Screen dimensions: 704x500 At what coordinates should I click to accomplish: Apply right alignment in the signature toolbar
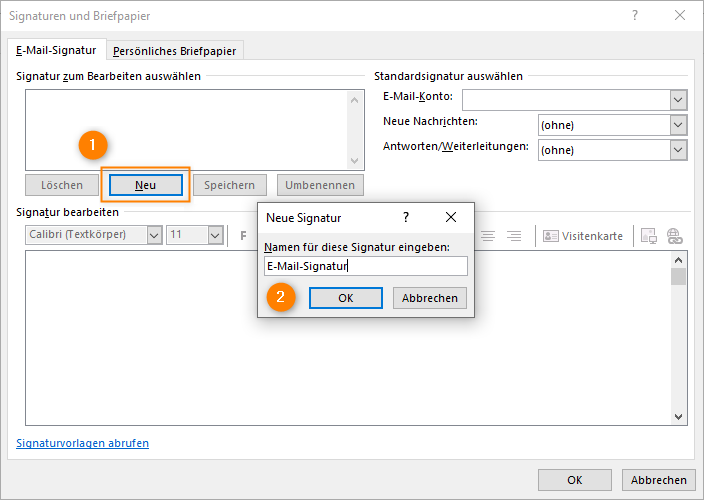[514, 236]
